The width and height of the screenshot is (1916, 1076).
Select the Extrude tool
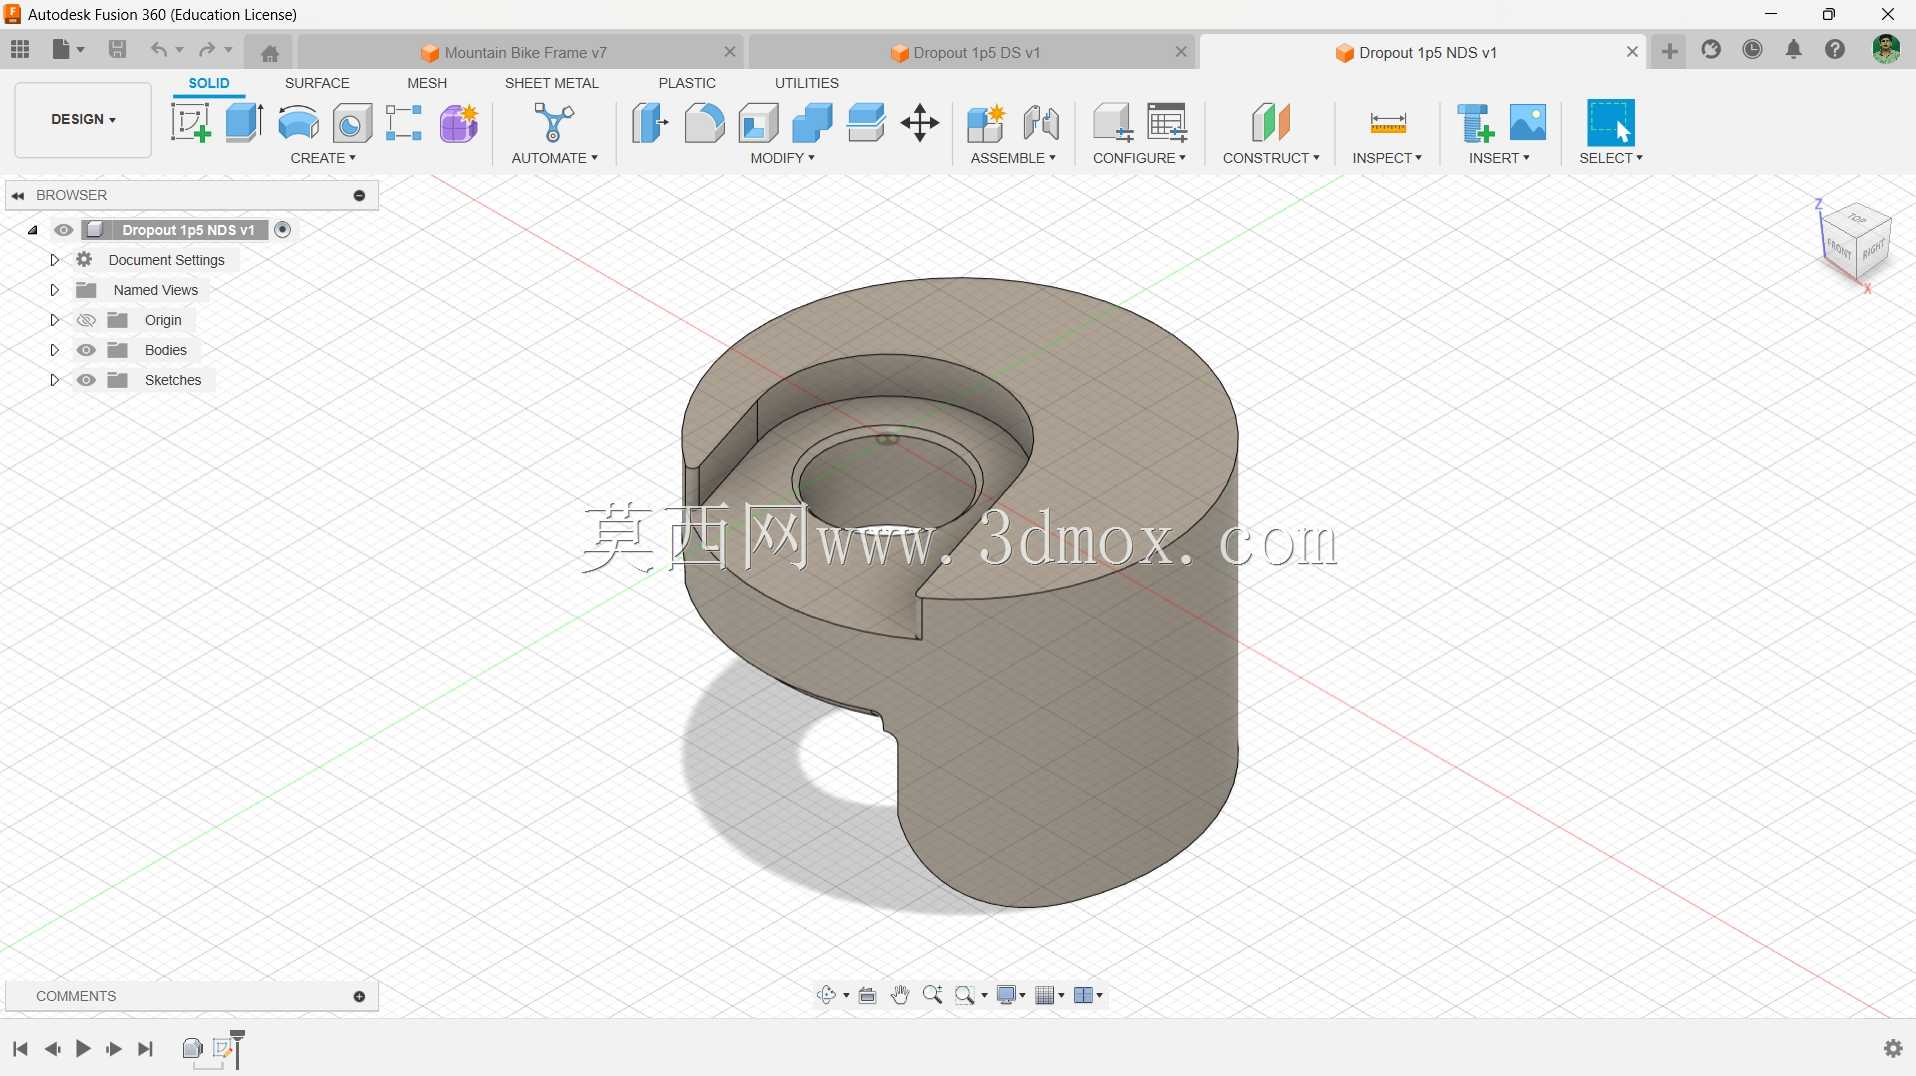244,123
